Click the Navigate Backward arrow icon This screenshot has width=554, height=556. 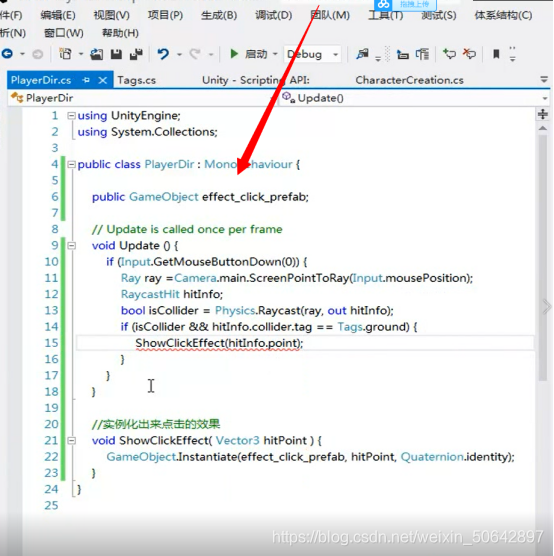(7, 54)
